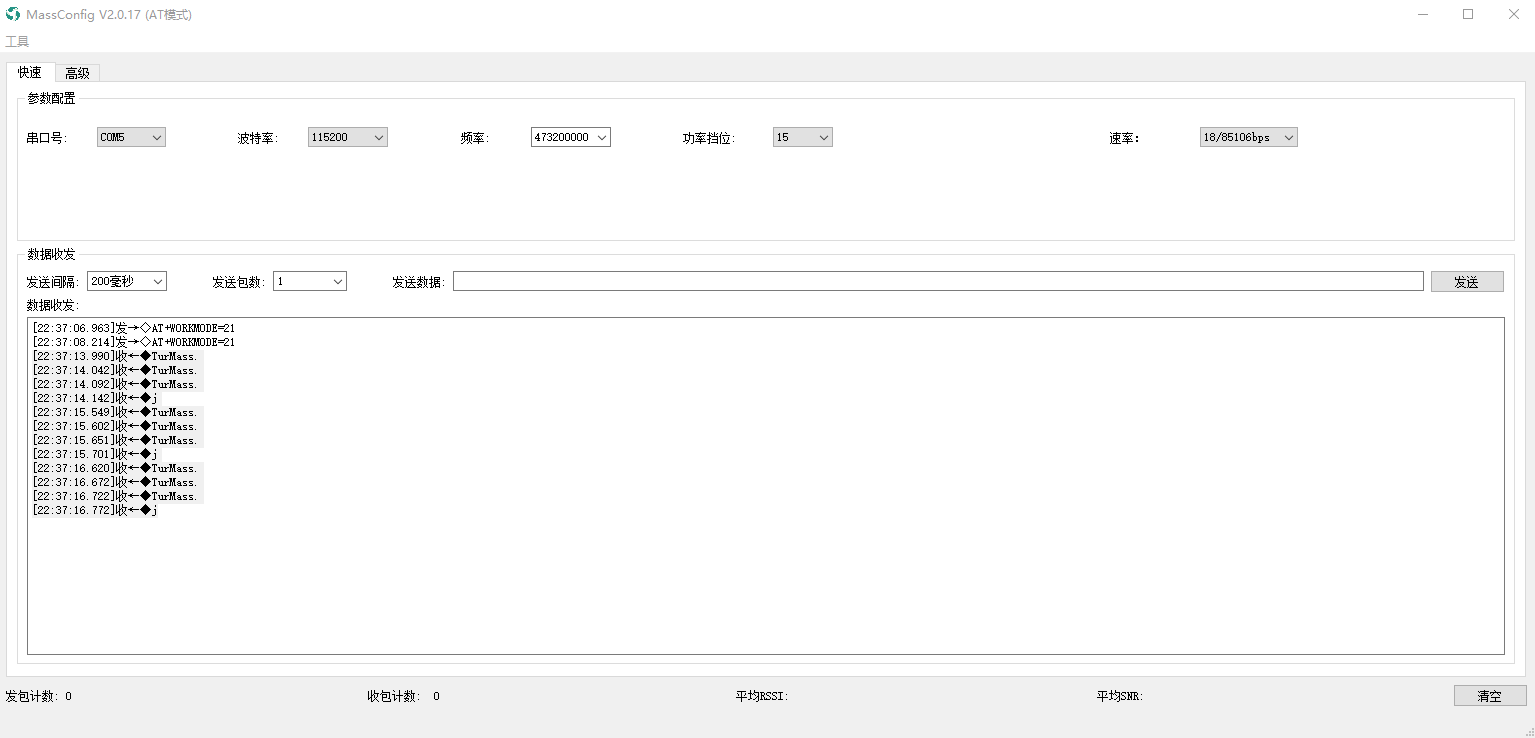1535x738 pixels.
Task: Select the 快速 tab
Action: [30, 72]
